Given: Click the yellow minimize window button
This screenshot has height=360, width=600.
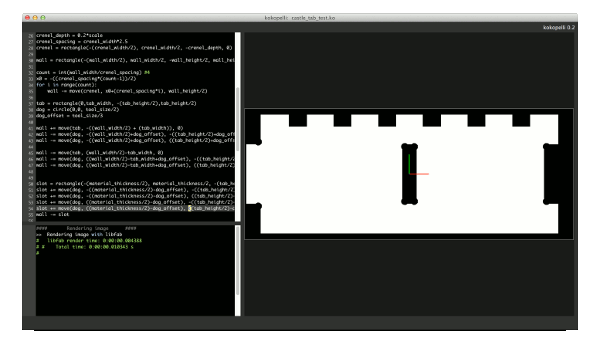Looking at the screenshot, I should [x=35, y=18].
